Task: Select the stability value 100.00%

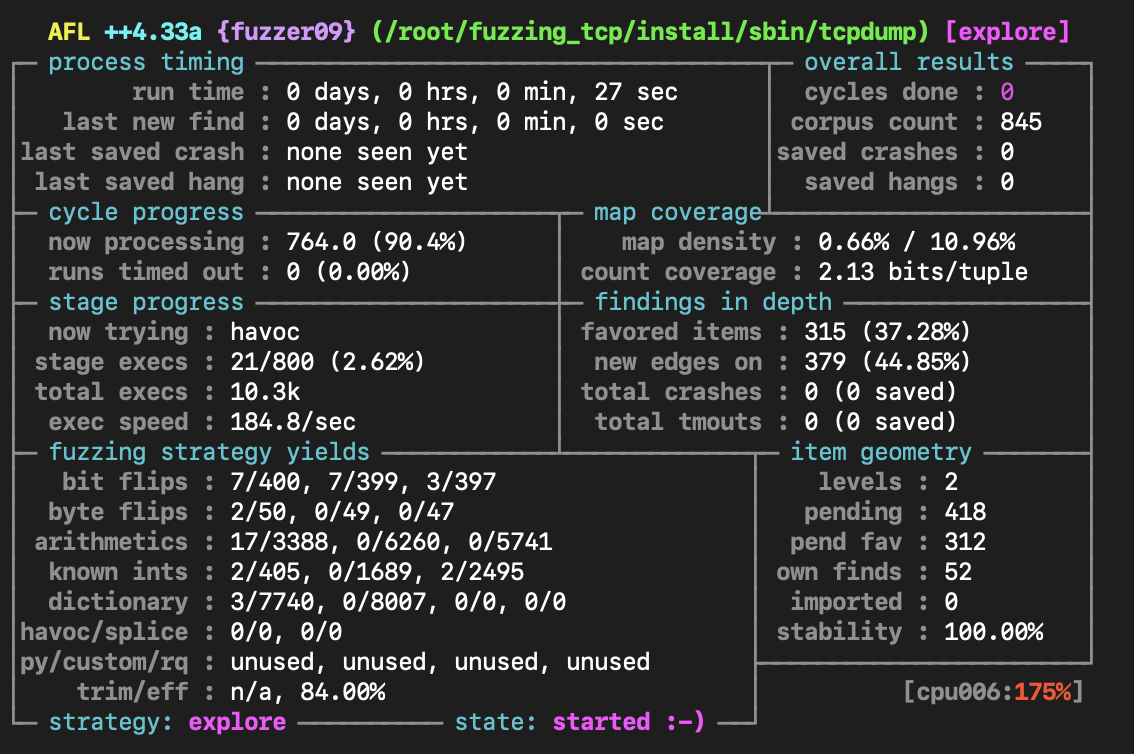Action: (x=993, y=633)
